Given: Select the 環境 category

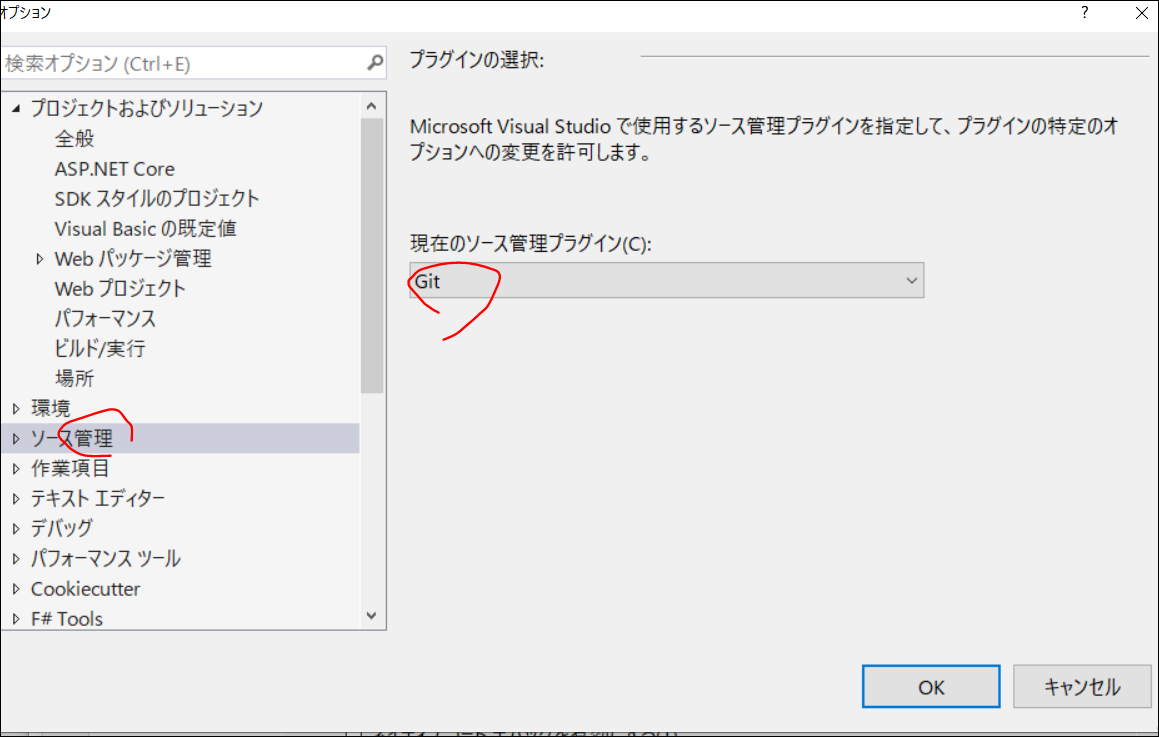Looking at the screenshot, I should point(51,409).
